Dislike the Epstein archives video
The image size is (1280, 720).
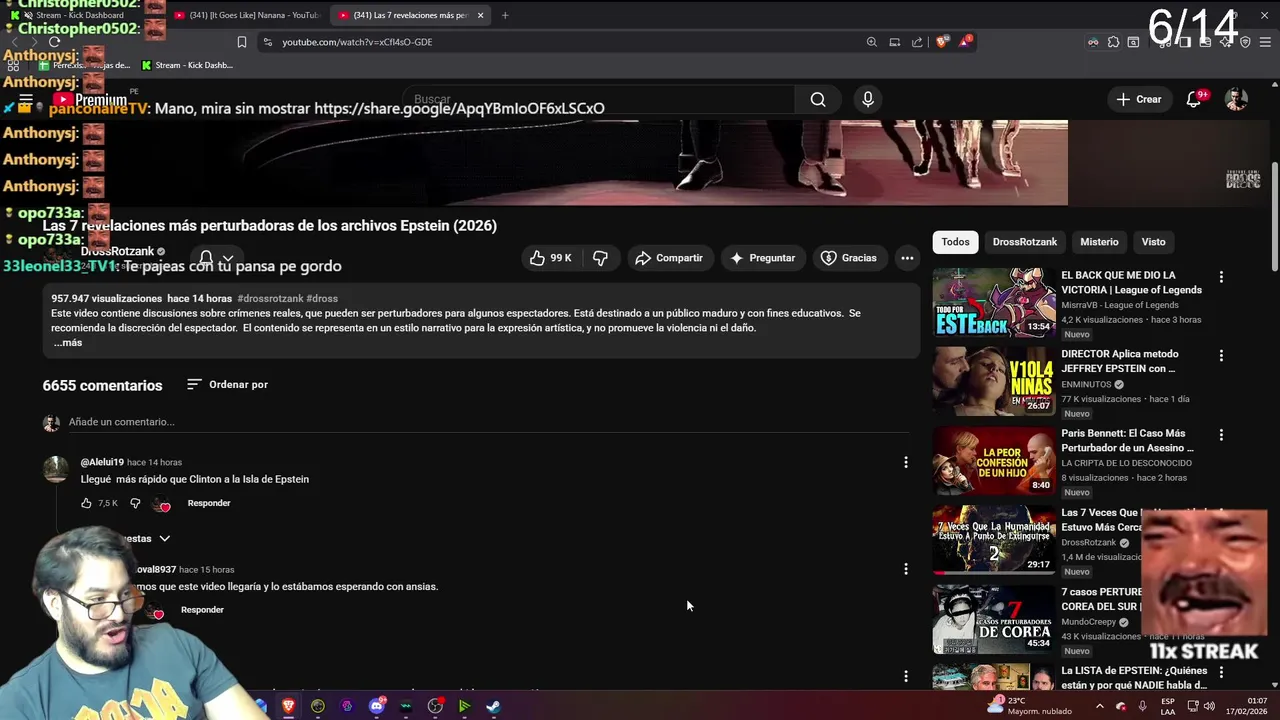[600, 258]
